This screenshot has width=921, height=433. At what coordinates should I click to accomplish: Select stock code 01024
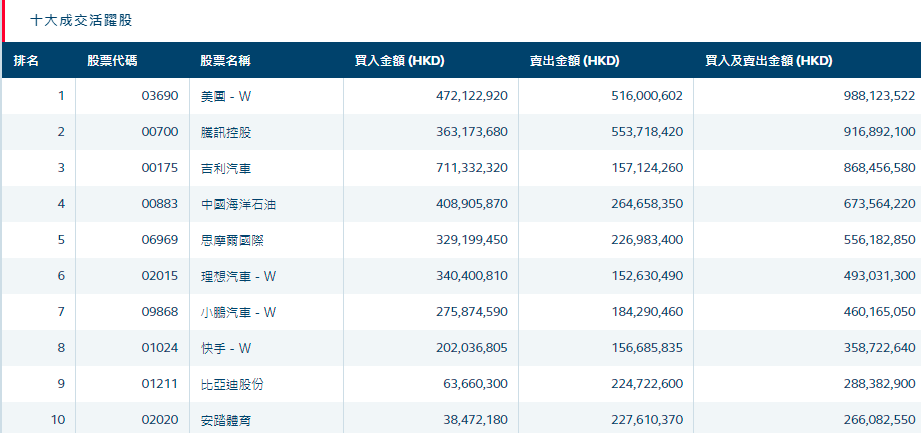160,348
